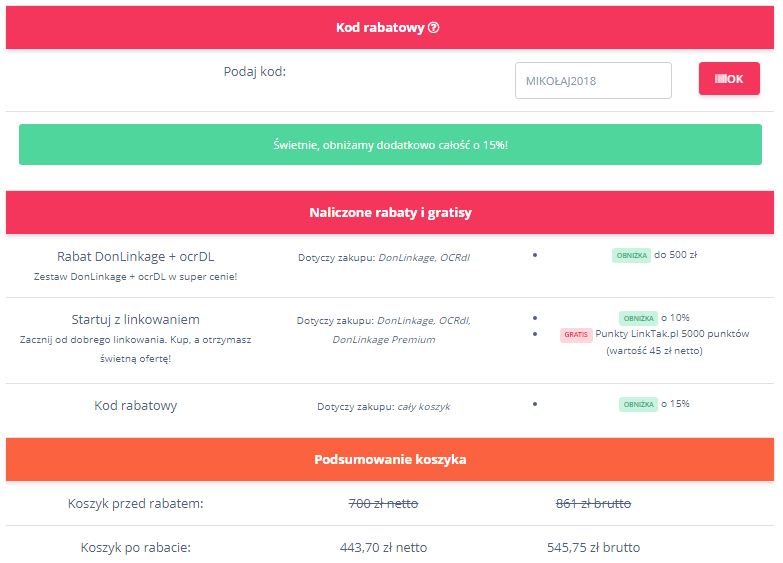Select the crossed-out 700 zł netto price

pos(384,503)
